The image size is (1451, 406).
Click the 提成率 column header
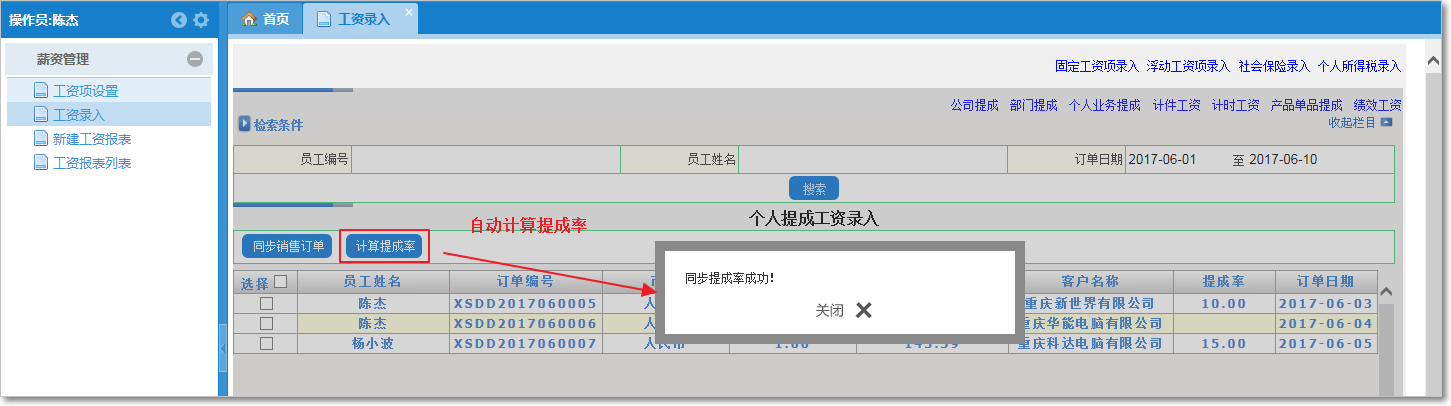pos(1223,282)
